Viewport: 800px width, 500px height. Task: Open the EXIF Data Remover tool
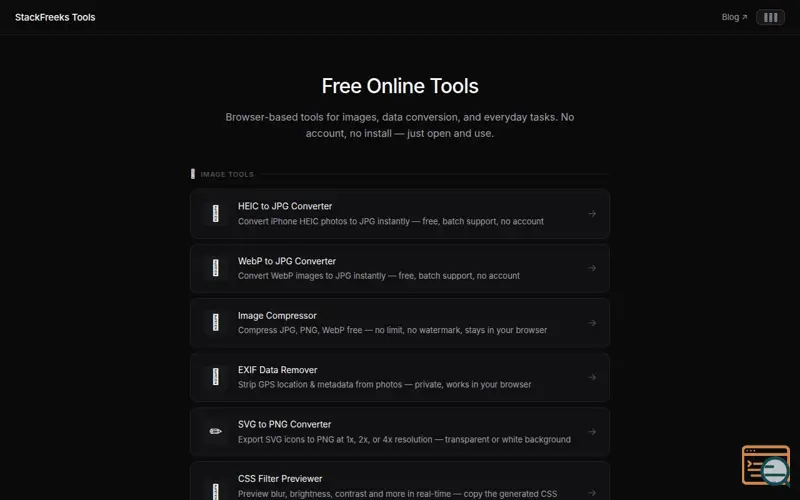tap(400, 378)
